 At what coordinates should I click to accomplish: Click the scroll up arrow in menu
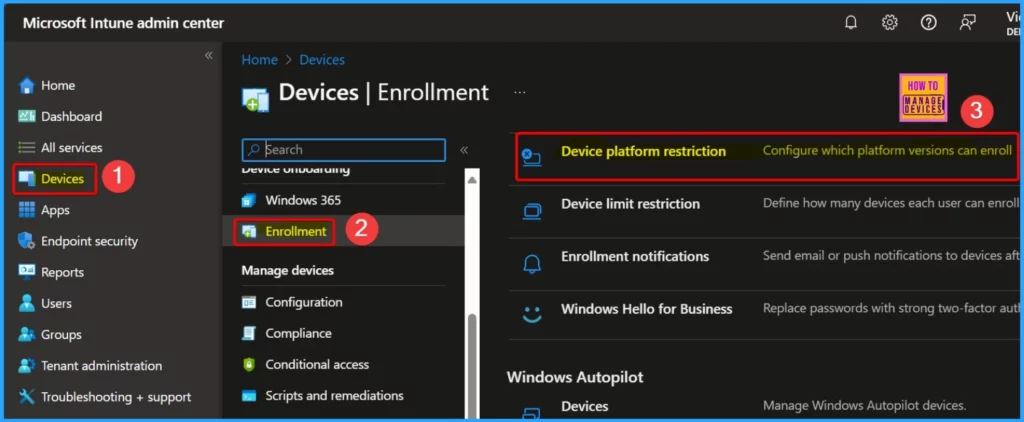(x=472, y=180)
